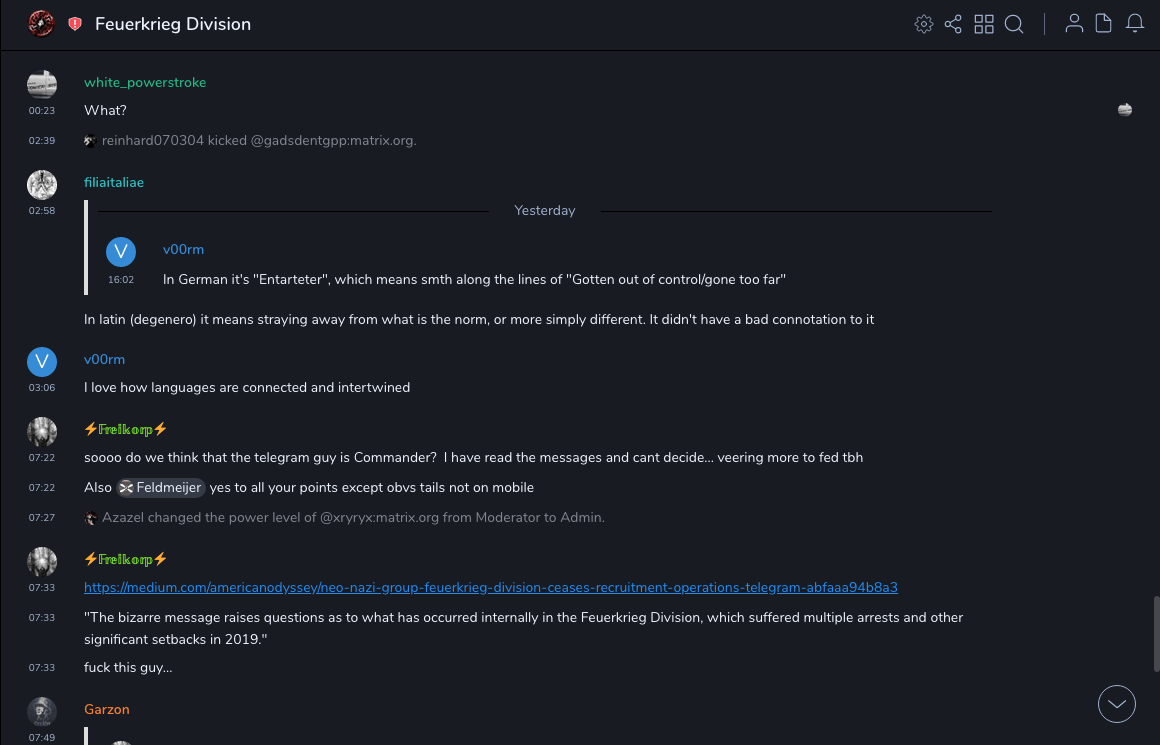Click the search magnifier icon
Viewport: 1160px width, 745px height.
pyautogui.click(x=1014, y=24)
